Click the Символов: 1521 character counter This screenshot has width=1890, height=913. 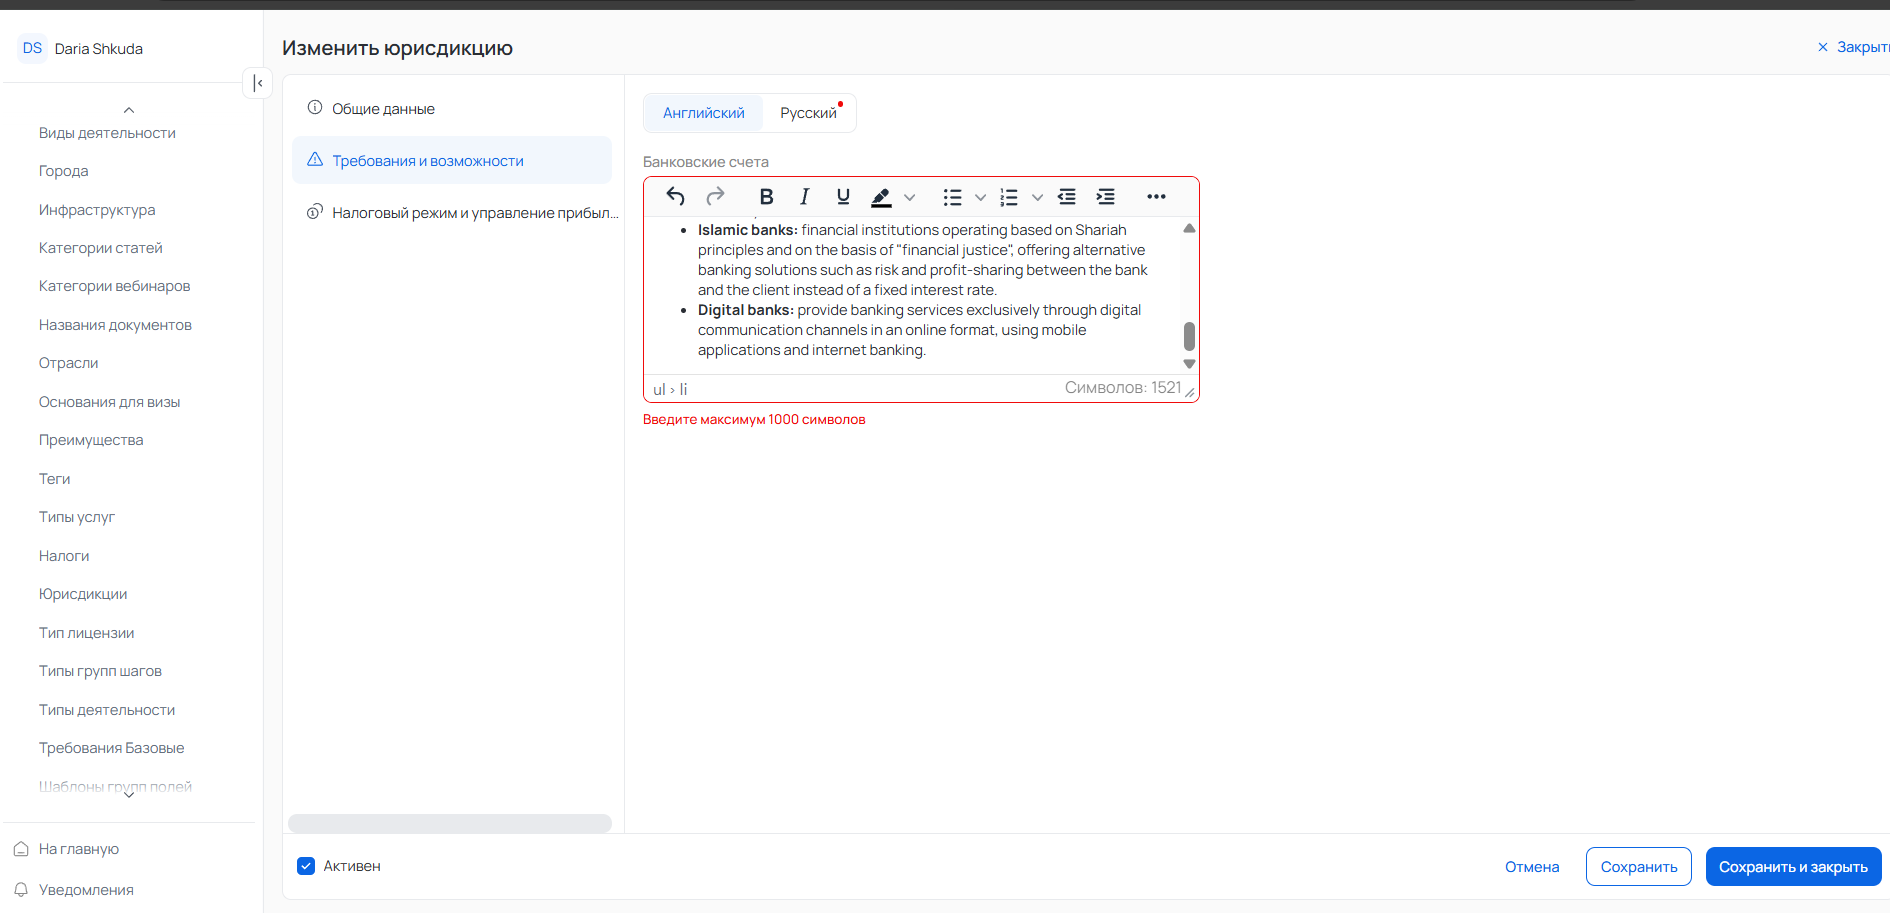click(1123, 388)
